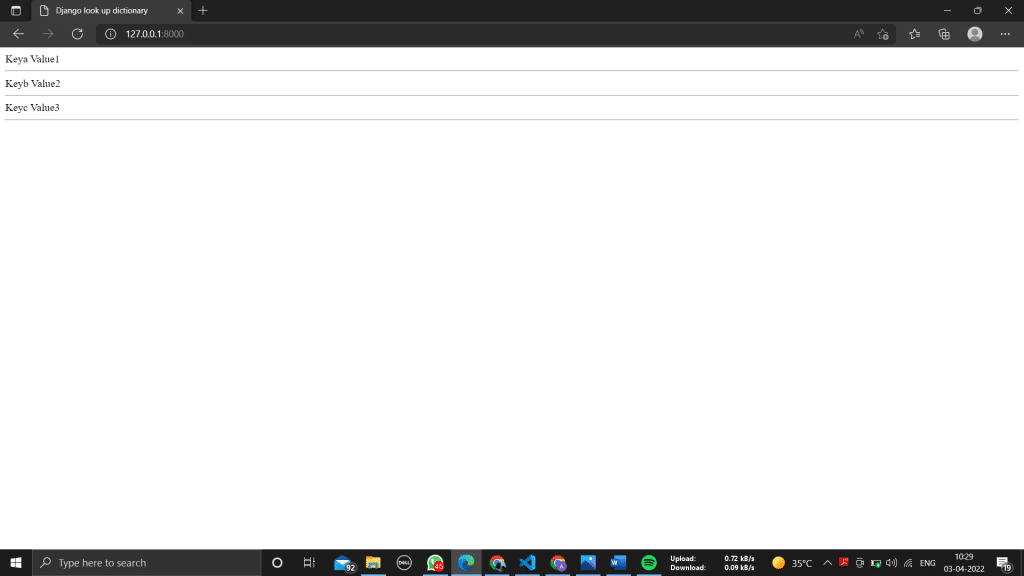The height and width of the screenshot is (576, 1024).
Task: Reload the Django page
Action: click(x=77, y=33)
